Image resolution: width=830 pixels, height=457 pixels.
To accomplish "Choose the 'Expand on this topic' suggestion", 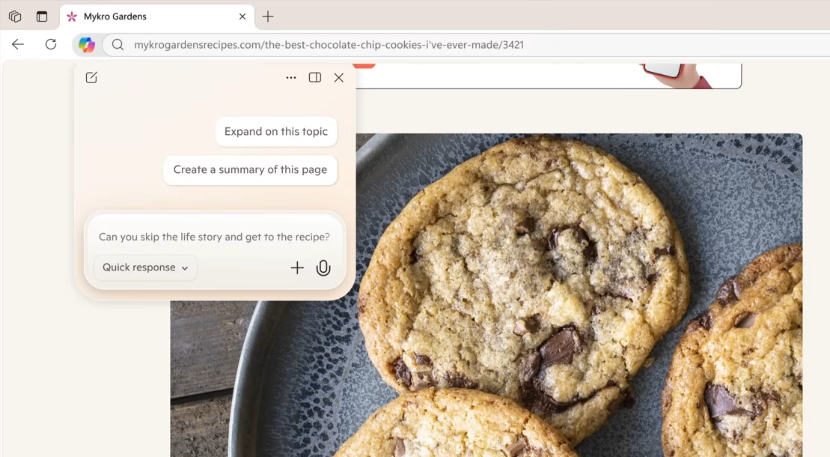I will [x=276, y=131].
